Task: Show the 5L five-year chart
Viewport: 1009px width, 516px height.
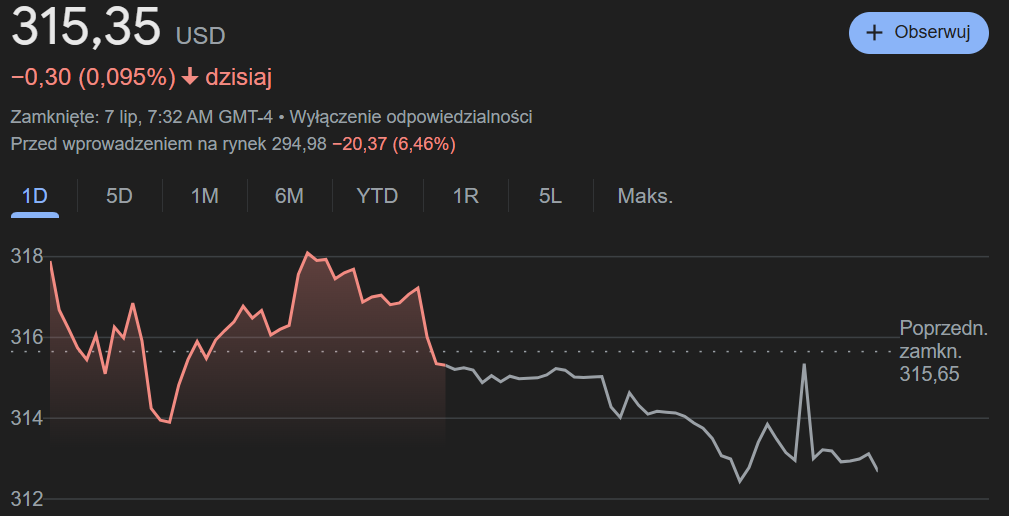Action: [550, 196]
